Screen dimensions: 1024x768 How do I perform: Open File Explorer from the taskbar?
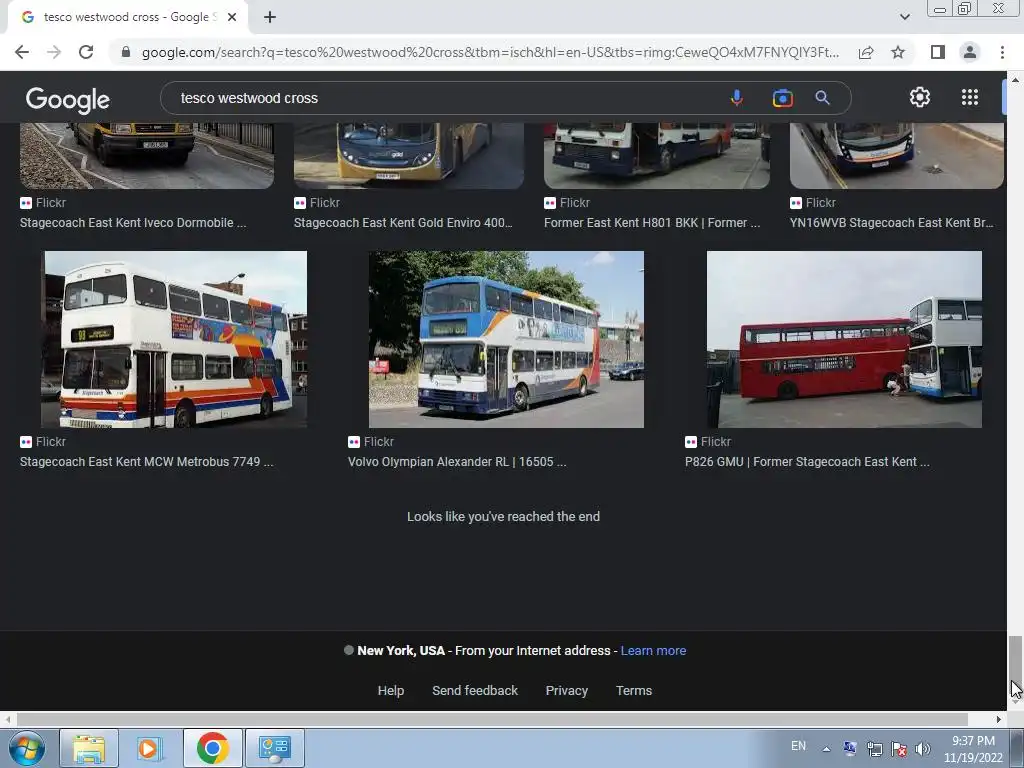(x=89, y=748)
